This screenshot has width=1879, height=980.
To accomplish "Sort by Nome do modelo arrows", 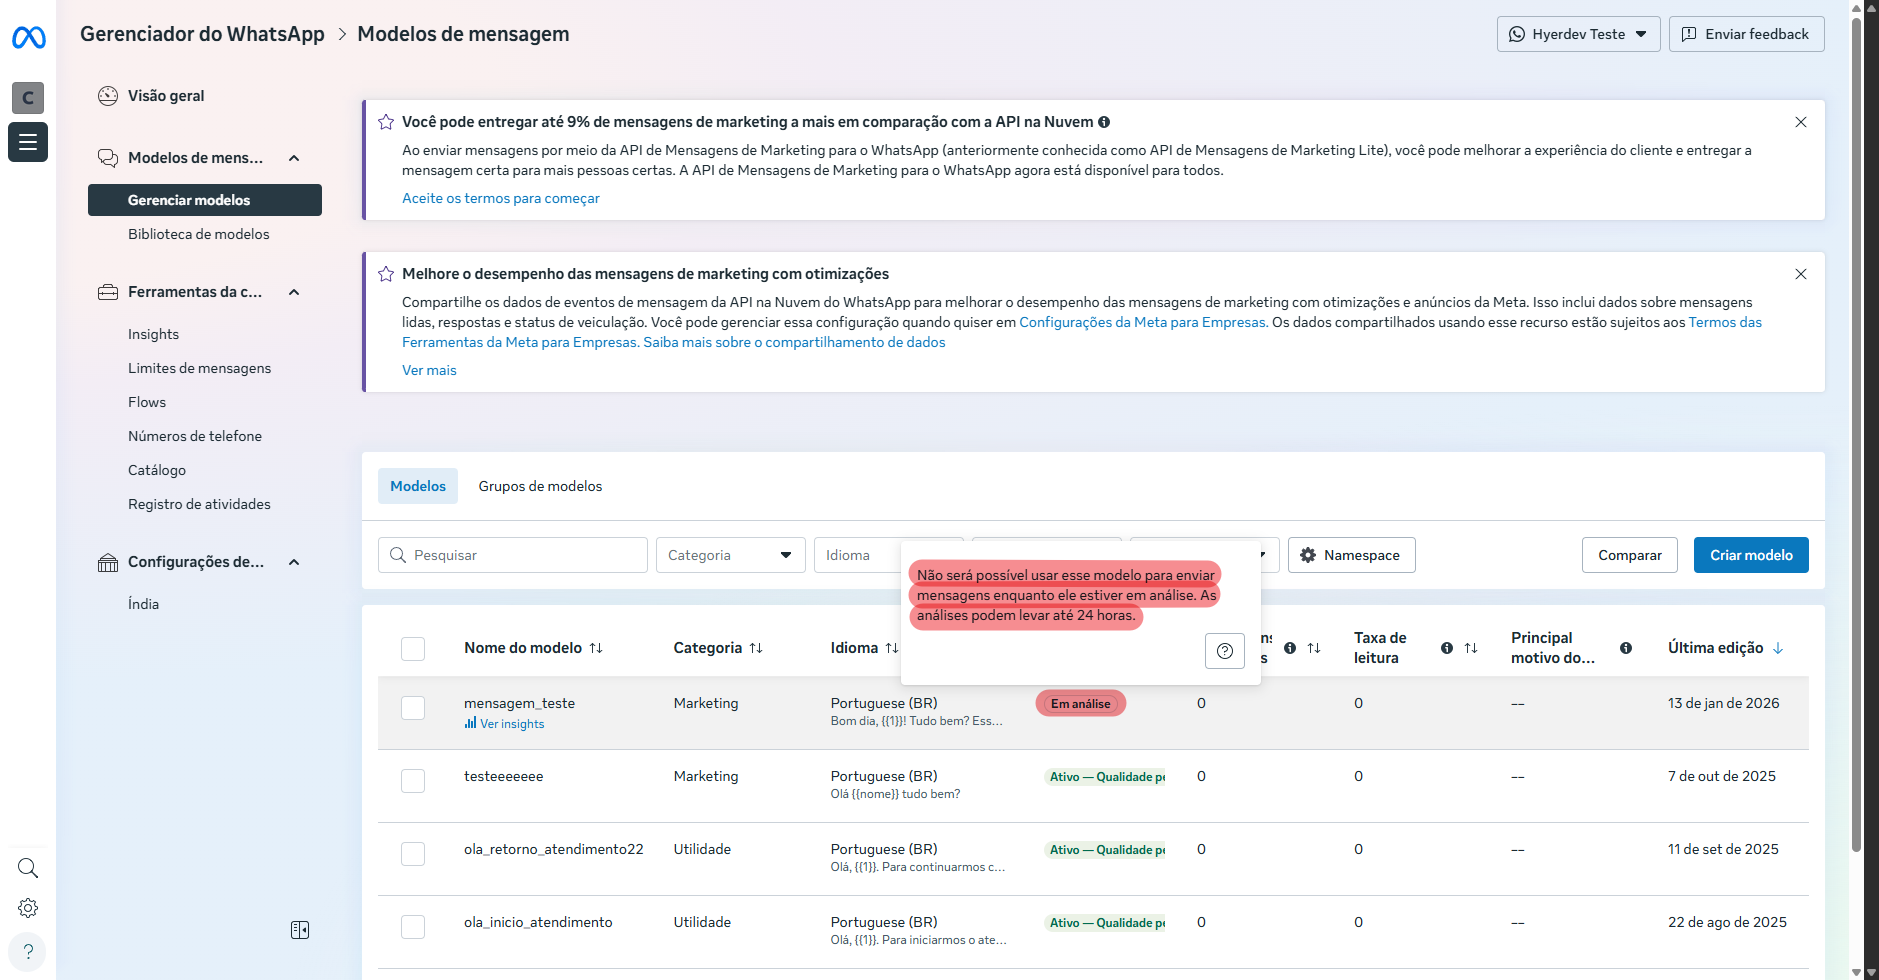I will coord(596,648).
